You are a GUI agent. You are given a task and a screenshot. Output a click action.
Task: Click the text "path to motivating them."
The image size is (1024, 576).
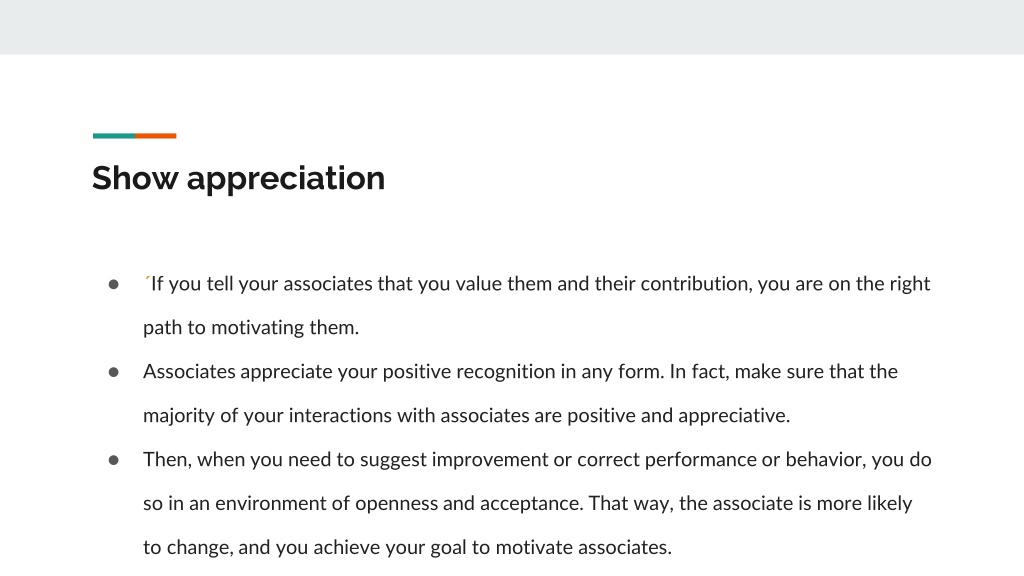pyautogui.click(x=251, y=327)
